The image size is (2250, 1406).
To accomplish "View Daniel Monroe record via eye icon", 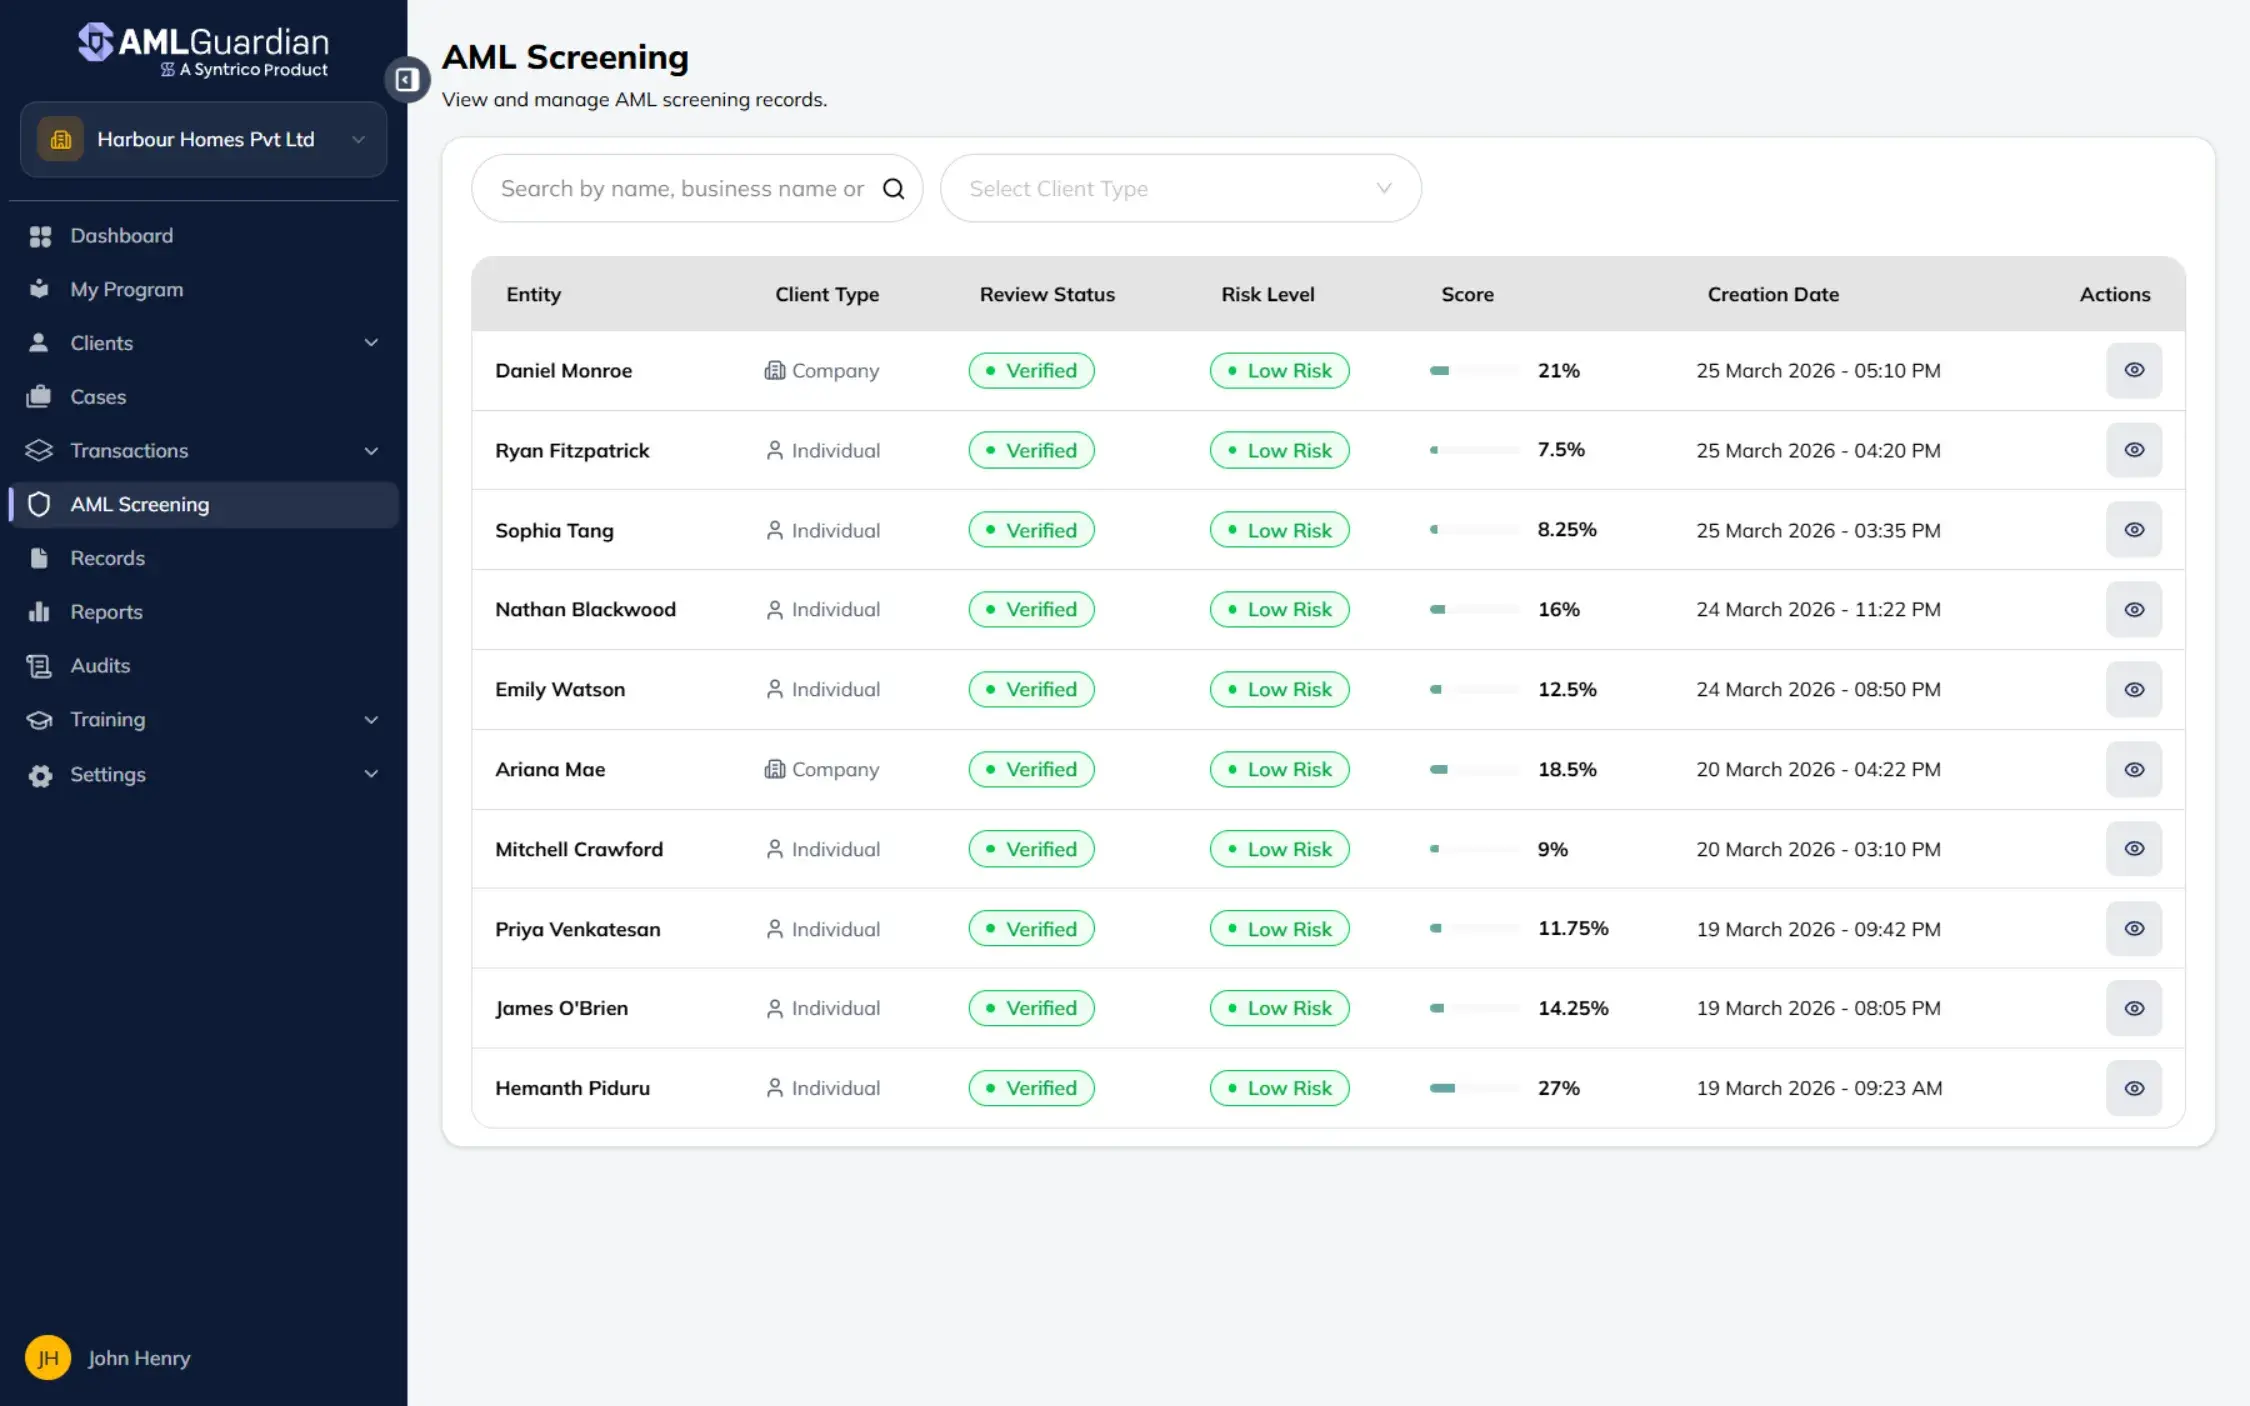I will (x=2133, y=370).
